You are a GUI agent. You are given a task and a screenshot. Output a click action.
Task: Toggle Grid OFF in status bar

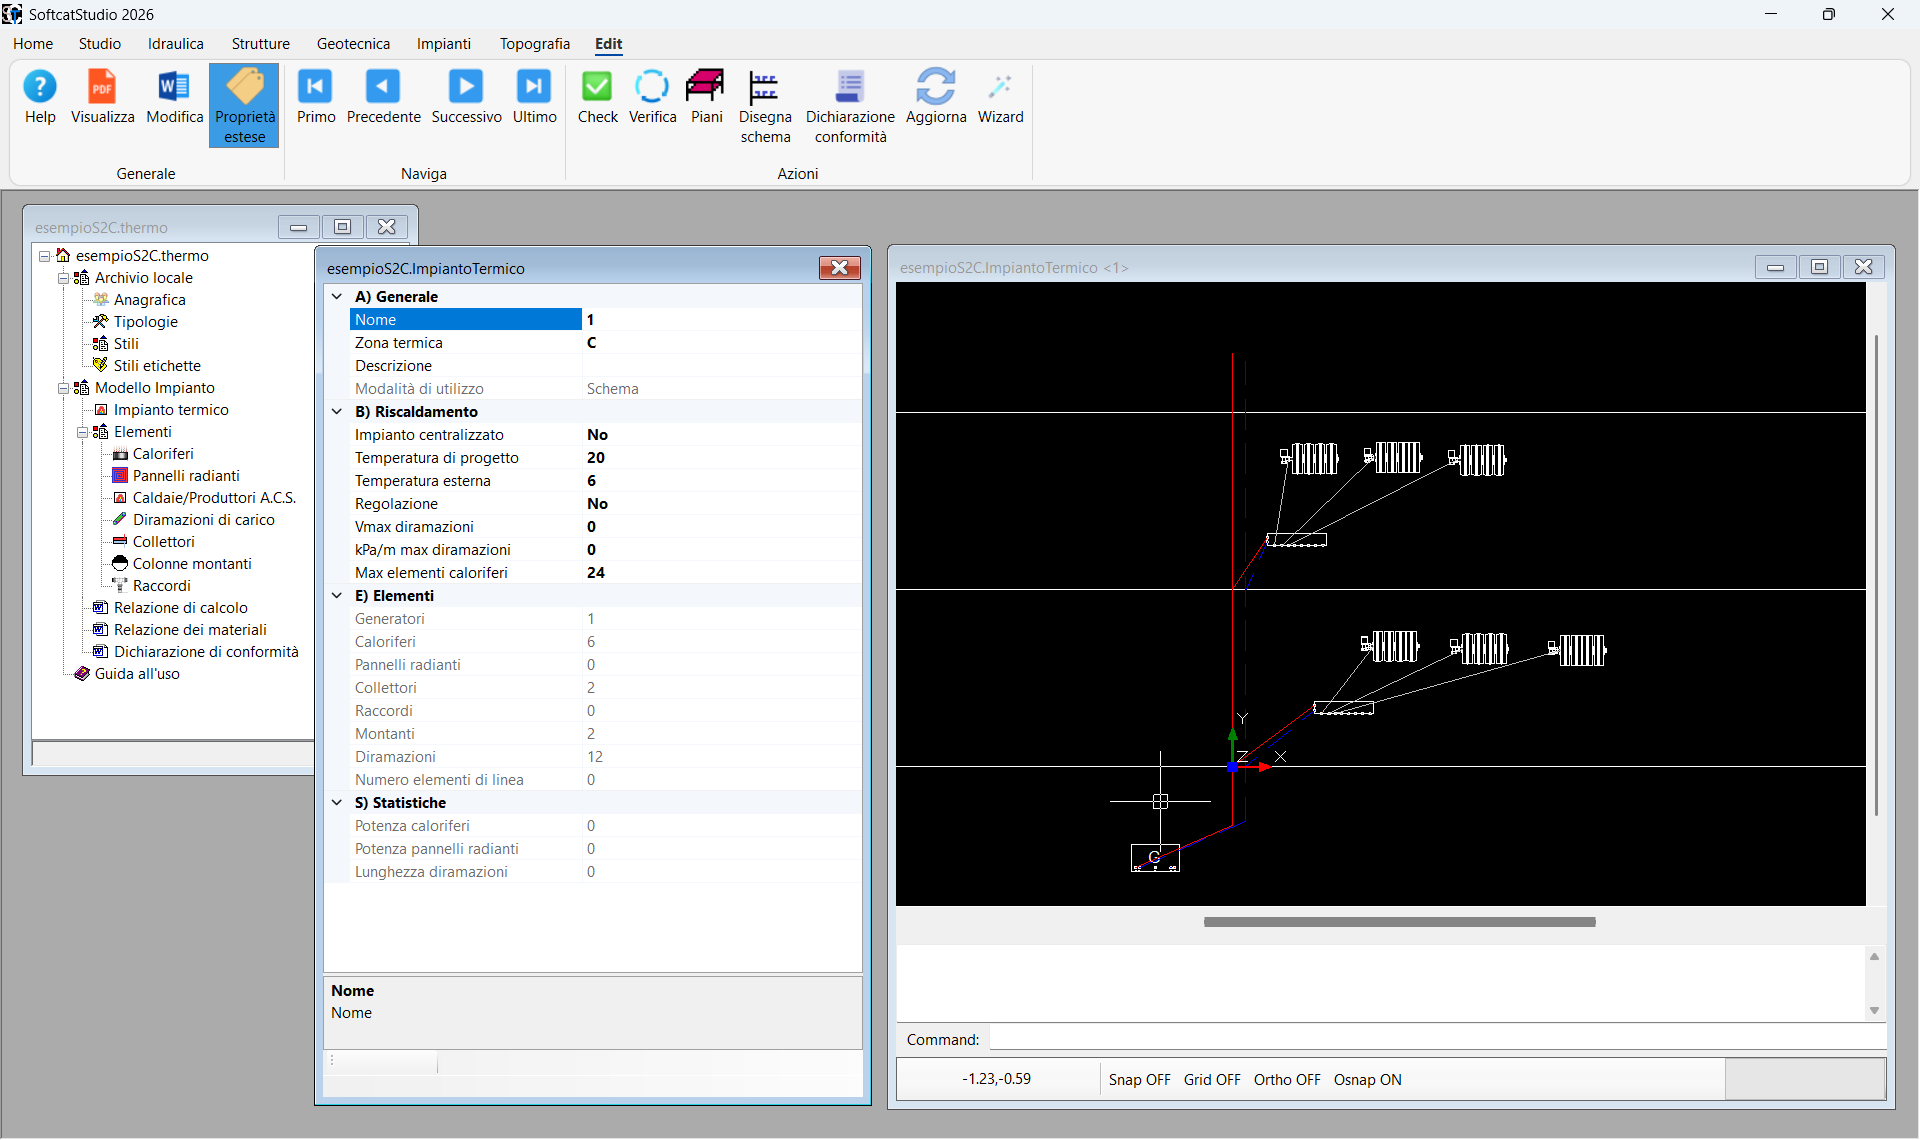pyautogui.click(x=1212, y=1080)
